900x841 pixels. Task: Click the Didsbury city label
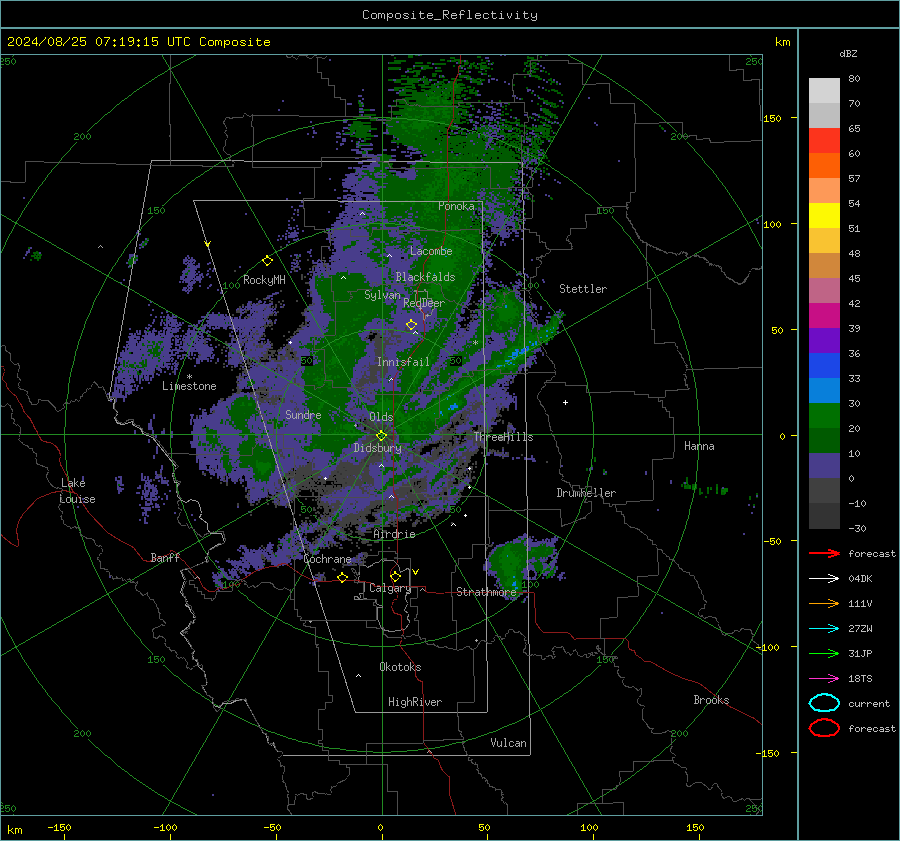coord(377,448)
